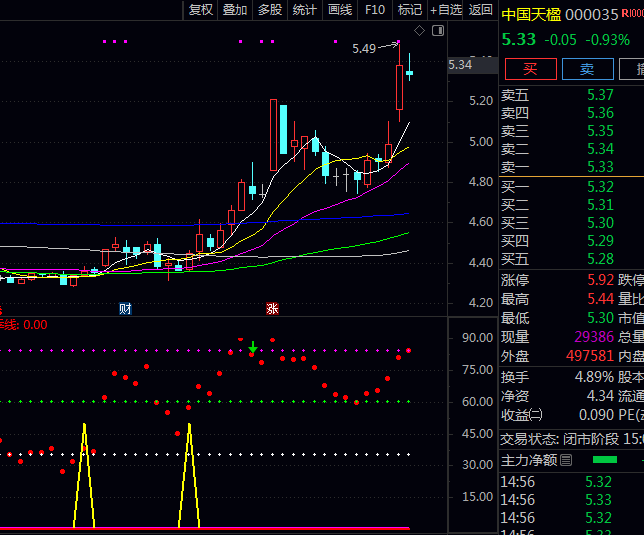Viewport: 644px width, 535px height.
Task: Switch to 多股 multi-stock view
Action: 270,10
